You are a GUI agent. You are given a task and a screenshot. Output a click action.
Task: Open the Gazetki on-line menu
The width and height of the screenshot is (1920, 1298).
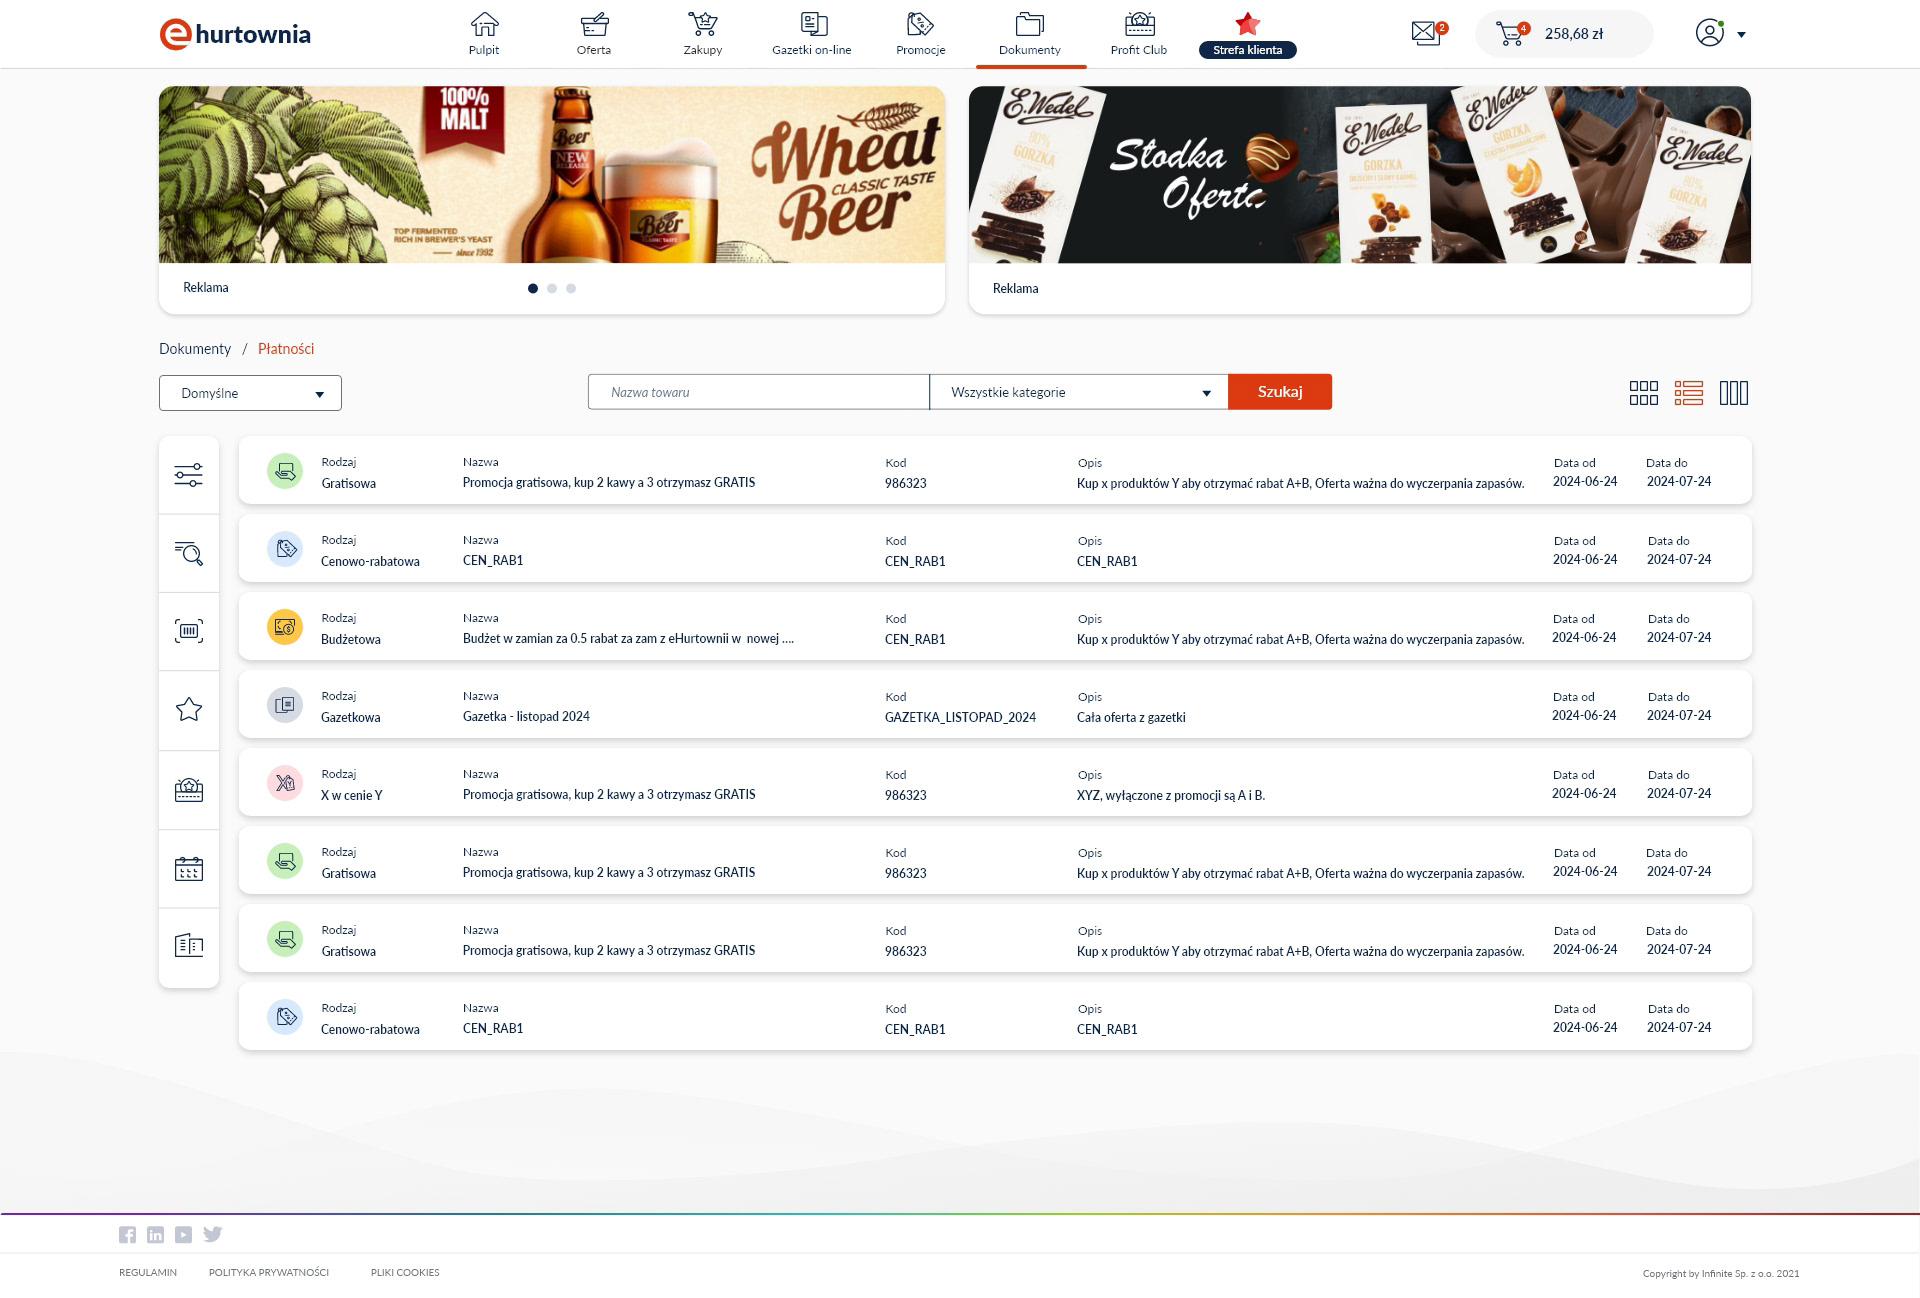click(x=811, y=34)
